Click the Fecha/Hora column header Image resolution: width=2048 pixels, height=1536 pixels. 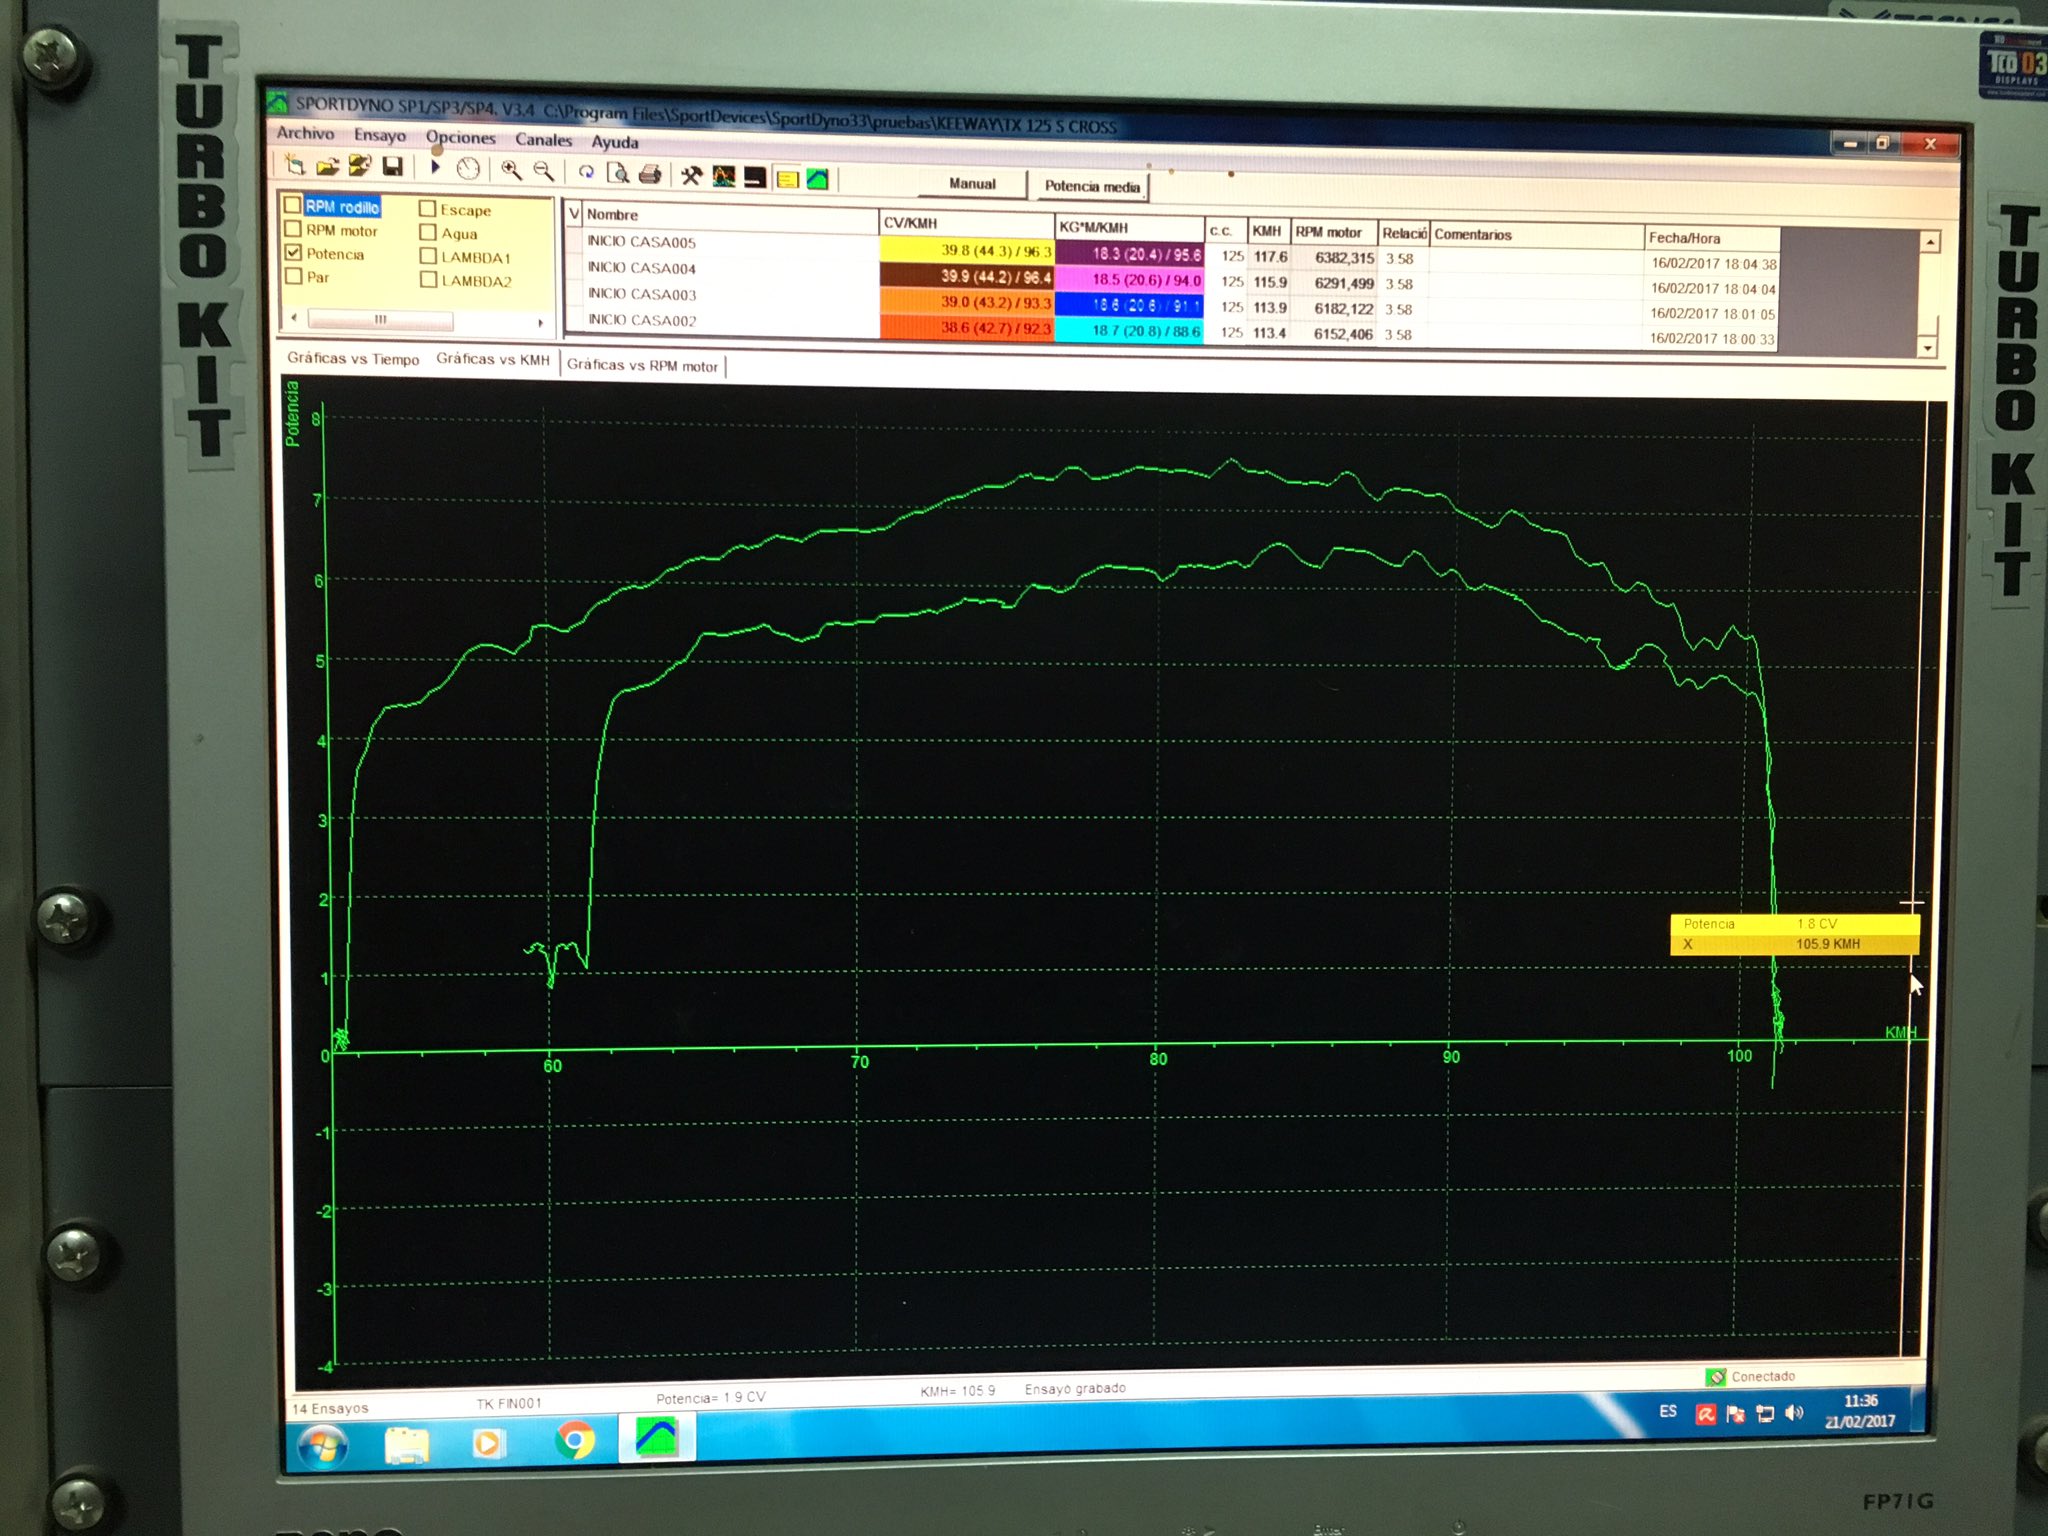pyautogui.click(x=1712, y=238)
